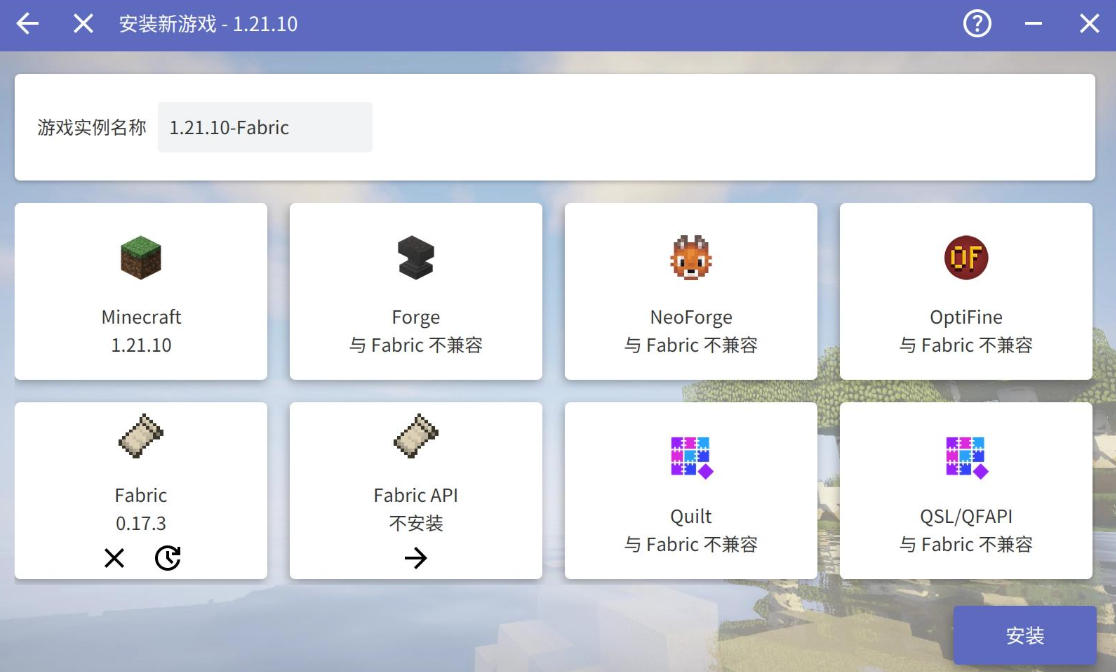Click the Fabric API scroll icon
This screenshot has height=672, width=1116.
coord(416,436)
